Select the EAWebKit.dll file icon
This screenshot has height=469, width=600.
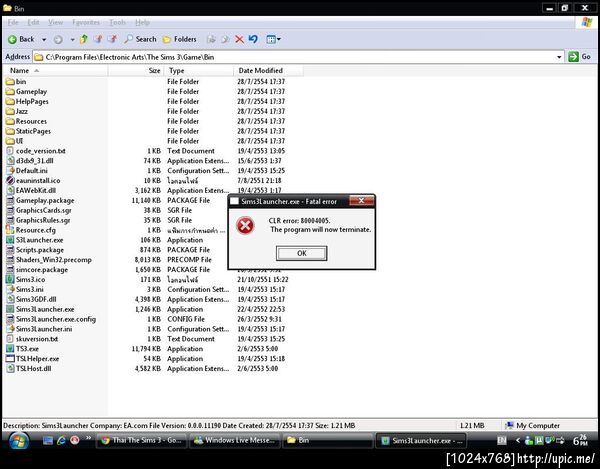click(x=10, y=191)
